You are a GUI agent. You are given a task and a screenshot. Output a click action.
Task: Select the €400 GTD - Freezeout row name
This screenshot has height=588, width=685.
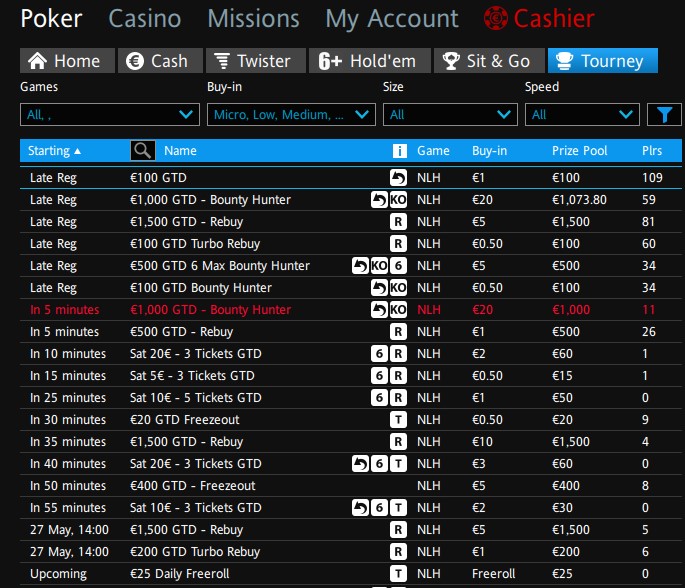[192, 485]
